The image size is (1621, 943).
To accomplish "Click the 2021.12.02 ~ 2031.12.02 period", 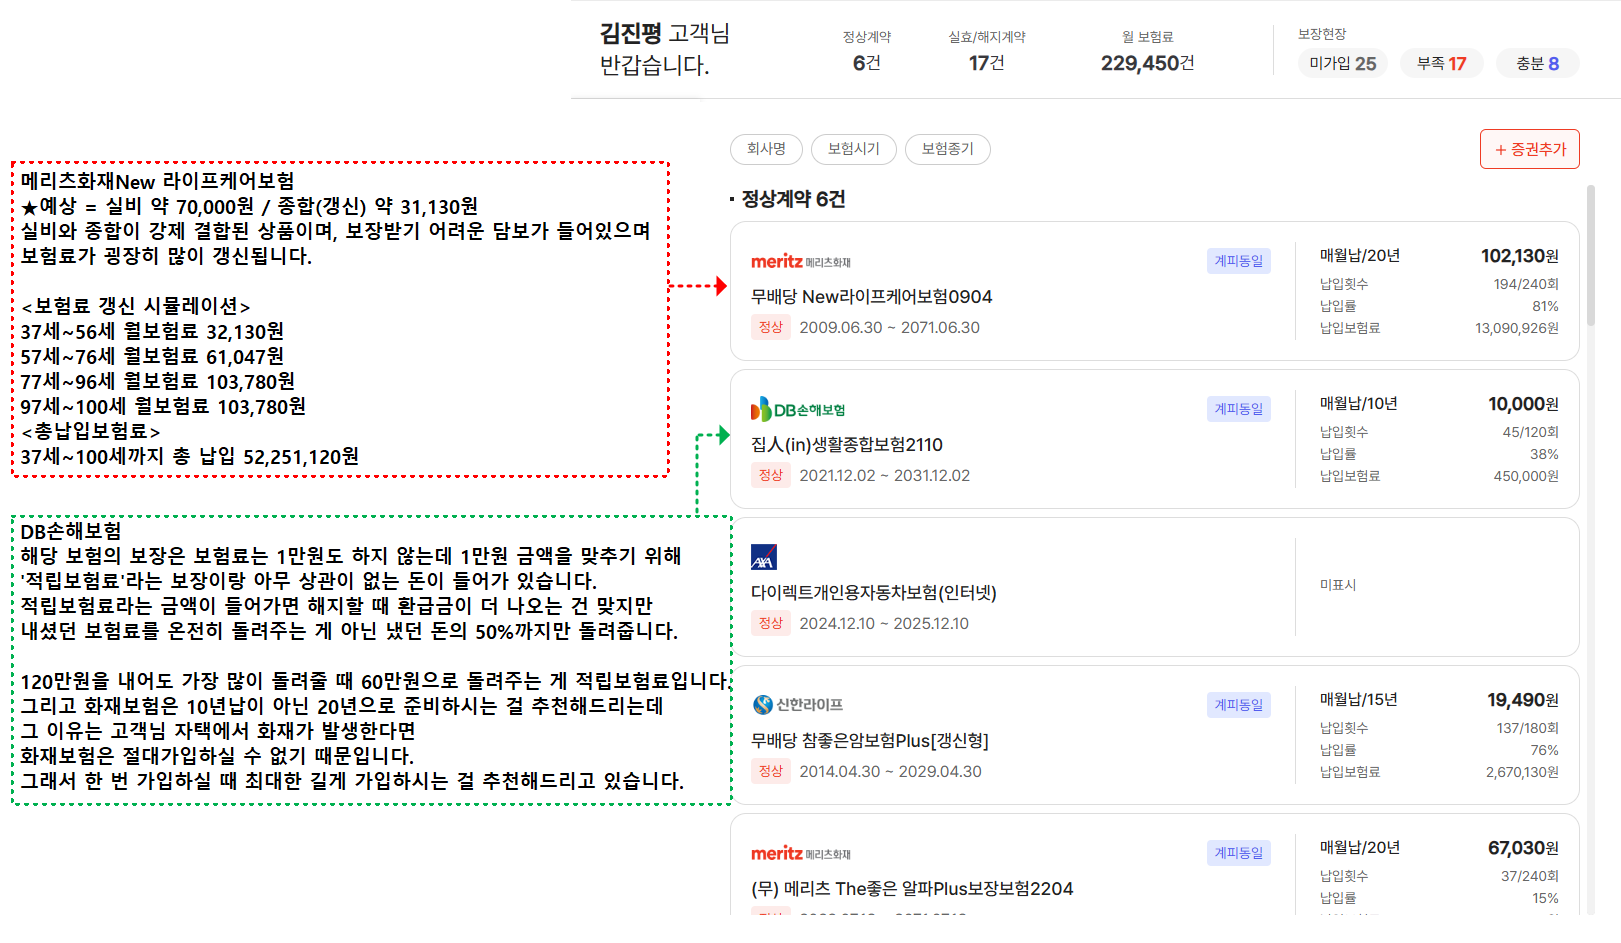I will pos(884,475).
